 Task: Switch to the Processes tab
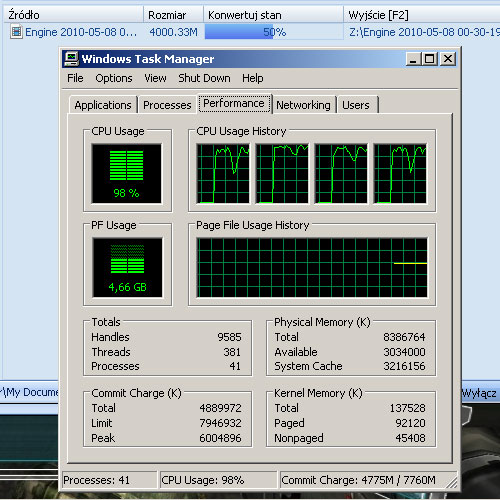click(x=167, y=105)
